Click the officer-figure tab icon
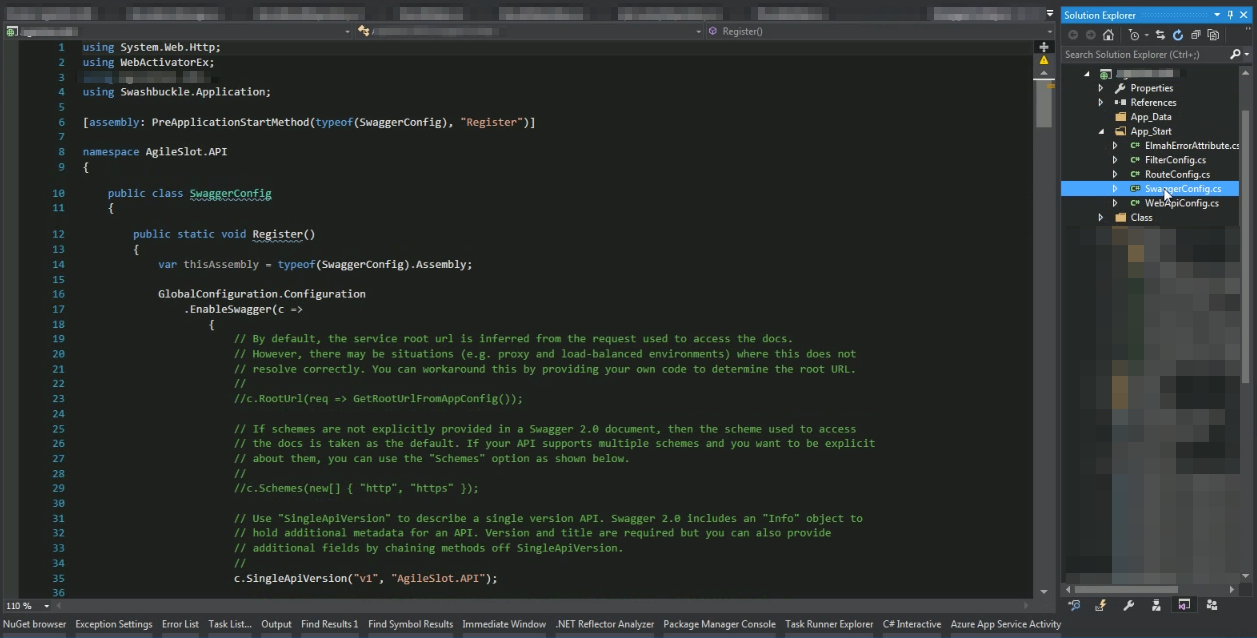The image size is (1257, 638). pos(1156,605)
